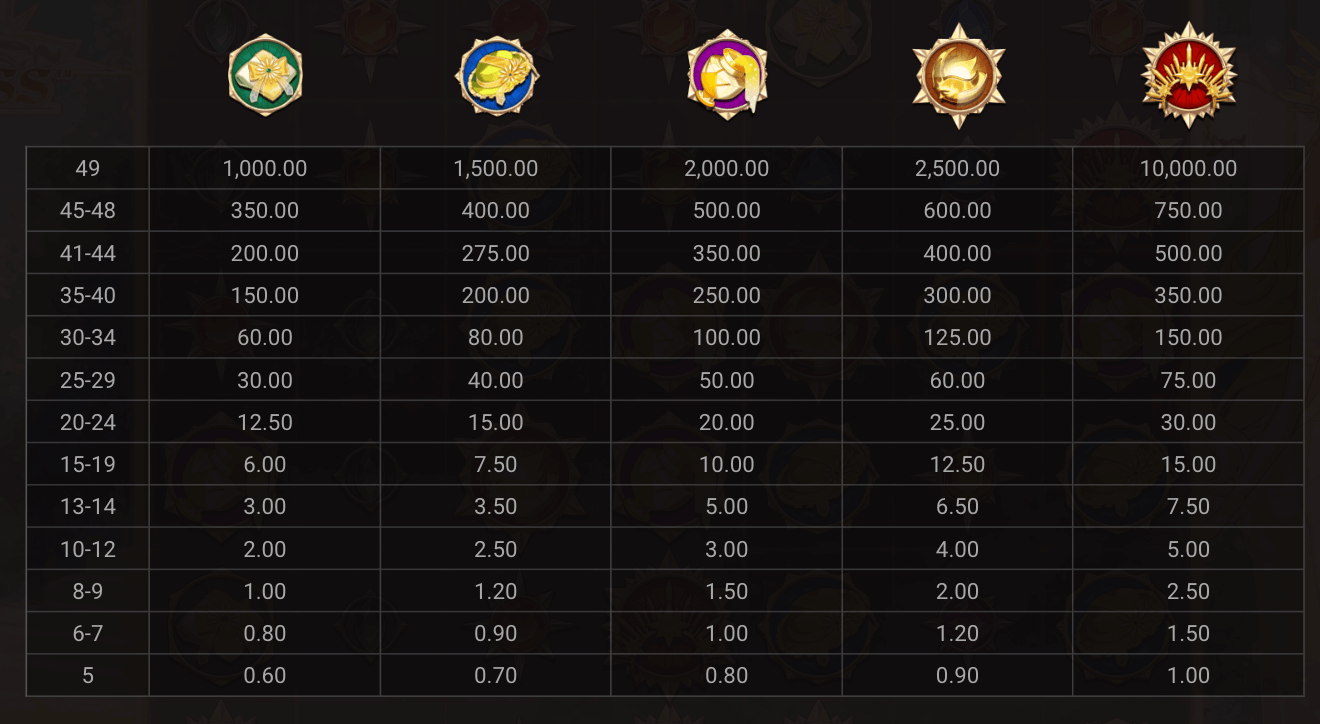Click the 8-9 cluster size row label
1320x724 pixels.
(x=88, y=592)
